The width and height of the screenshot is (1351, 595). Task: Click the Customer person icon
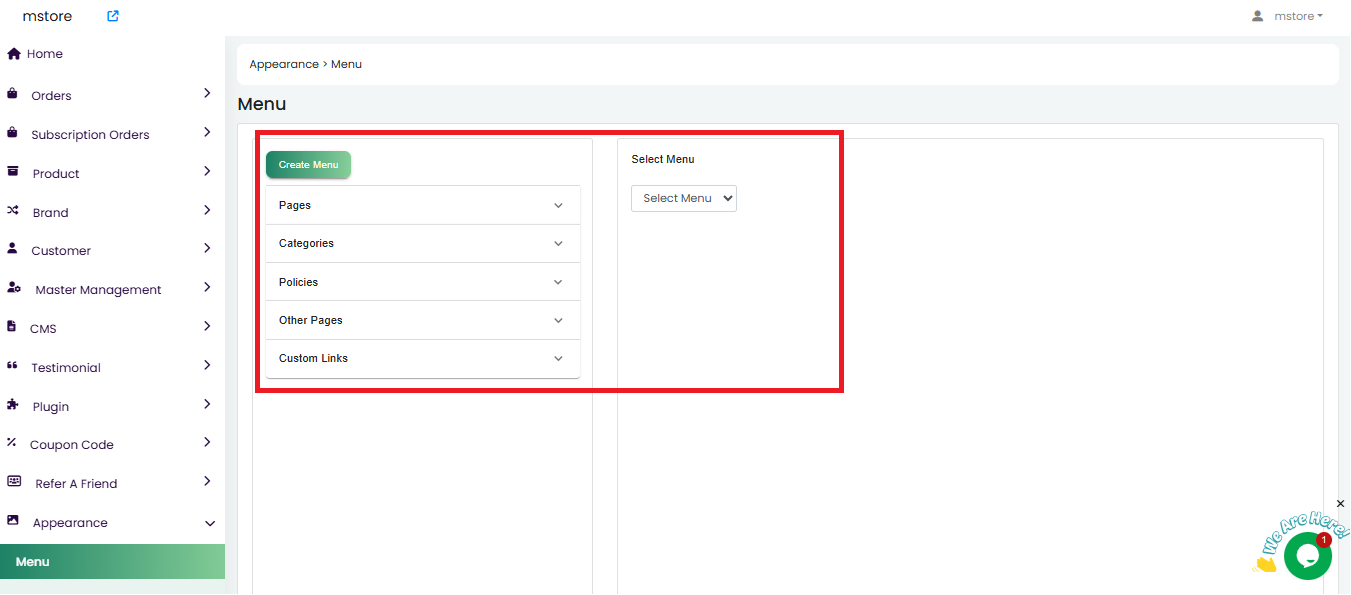(12, 249)
